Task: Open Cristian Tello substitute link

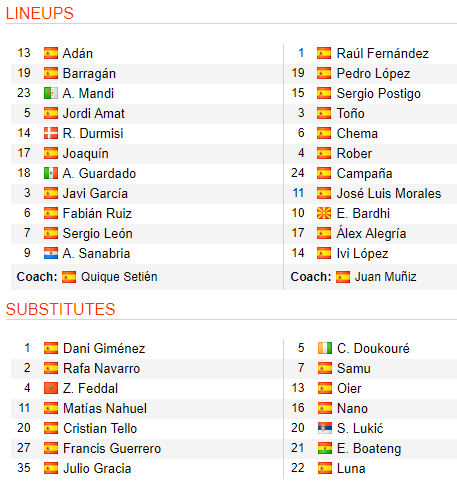Action: coord(100,428)
